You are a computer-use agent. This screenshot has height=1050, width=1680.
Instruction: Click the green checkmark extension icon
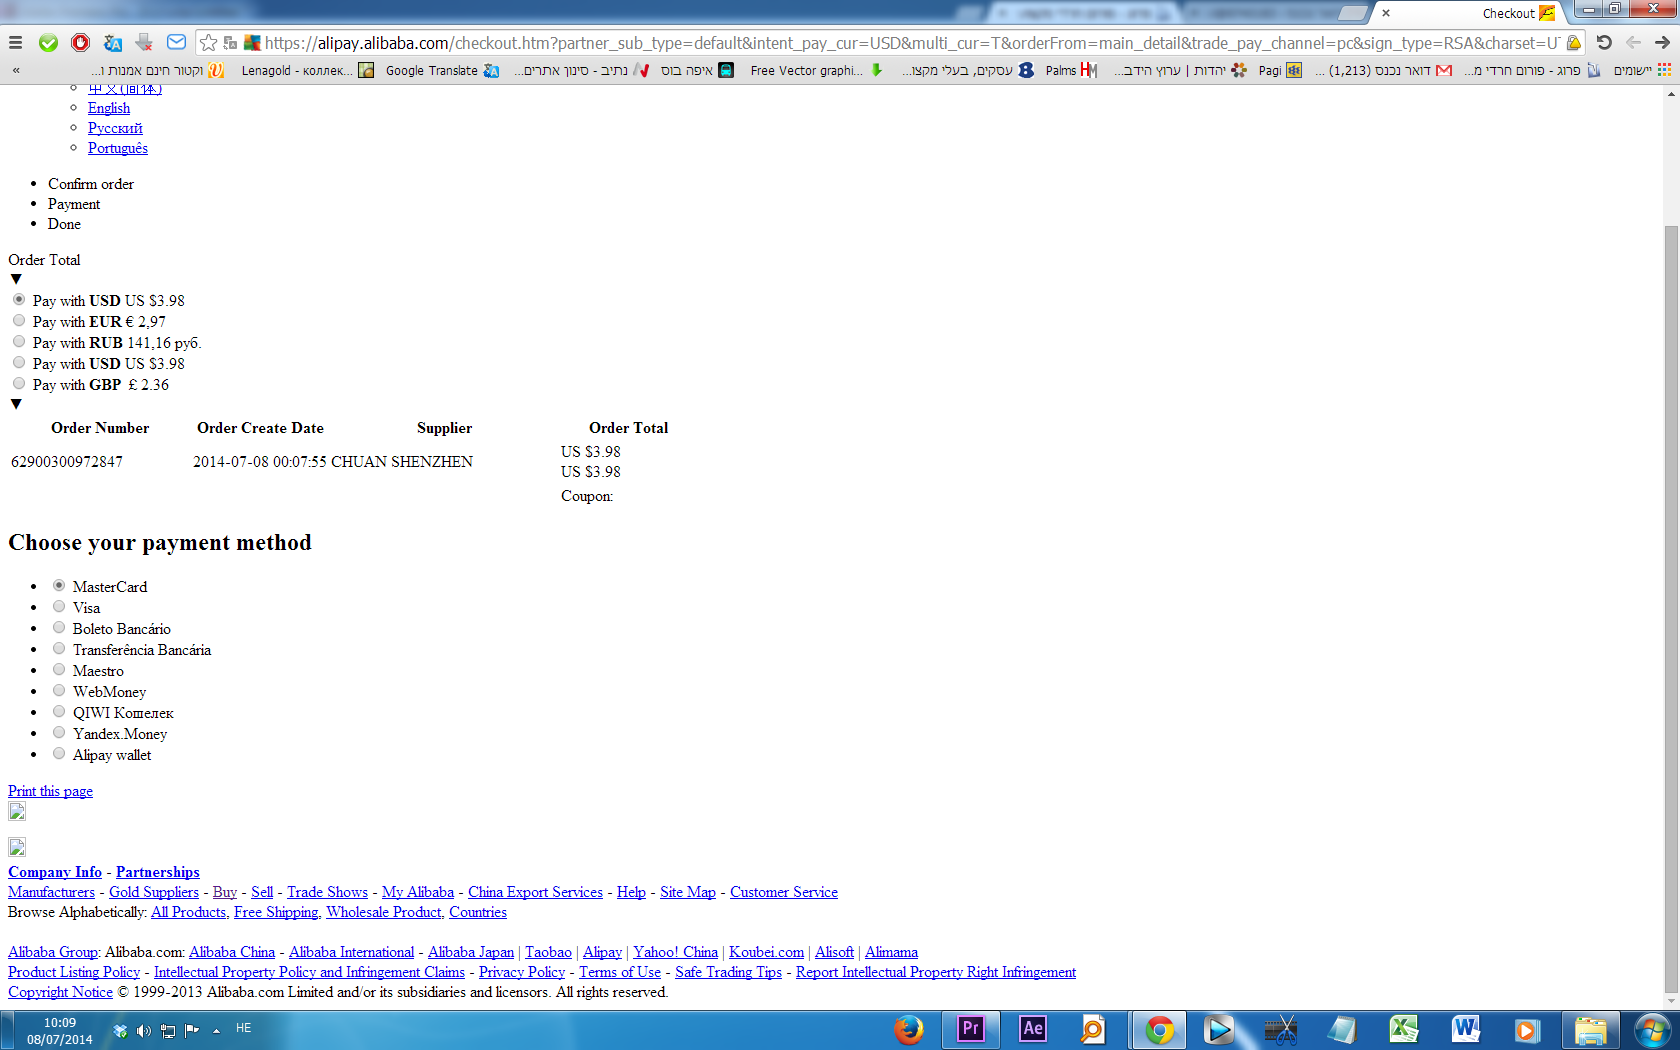(x=48, y=43)
